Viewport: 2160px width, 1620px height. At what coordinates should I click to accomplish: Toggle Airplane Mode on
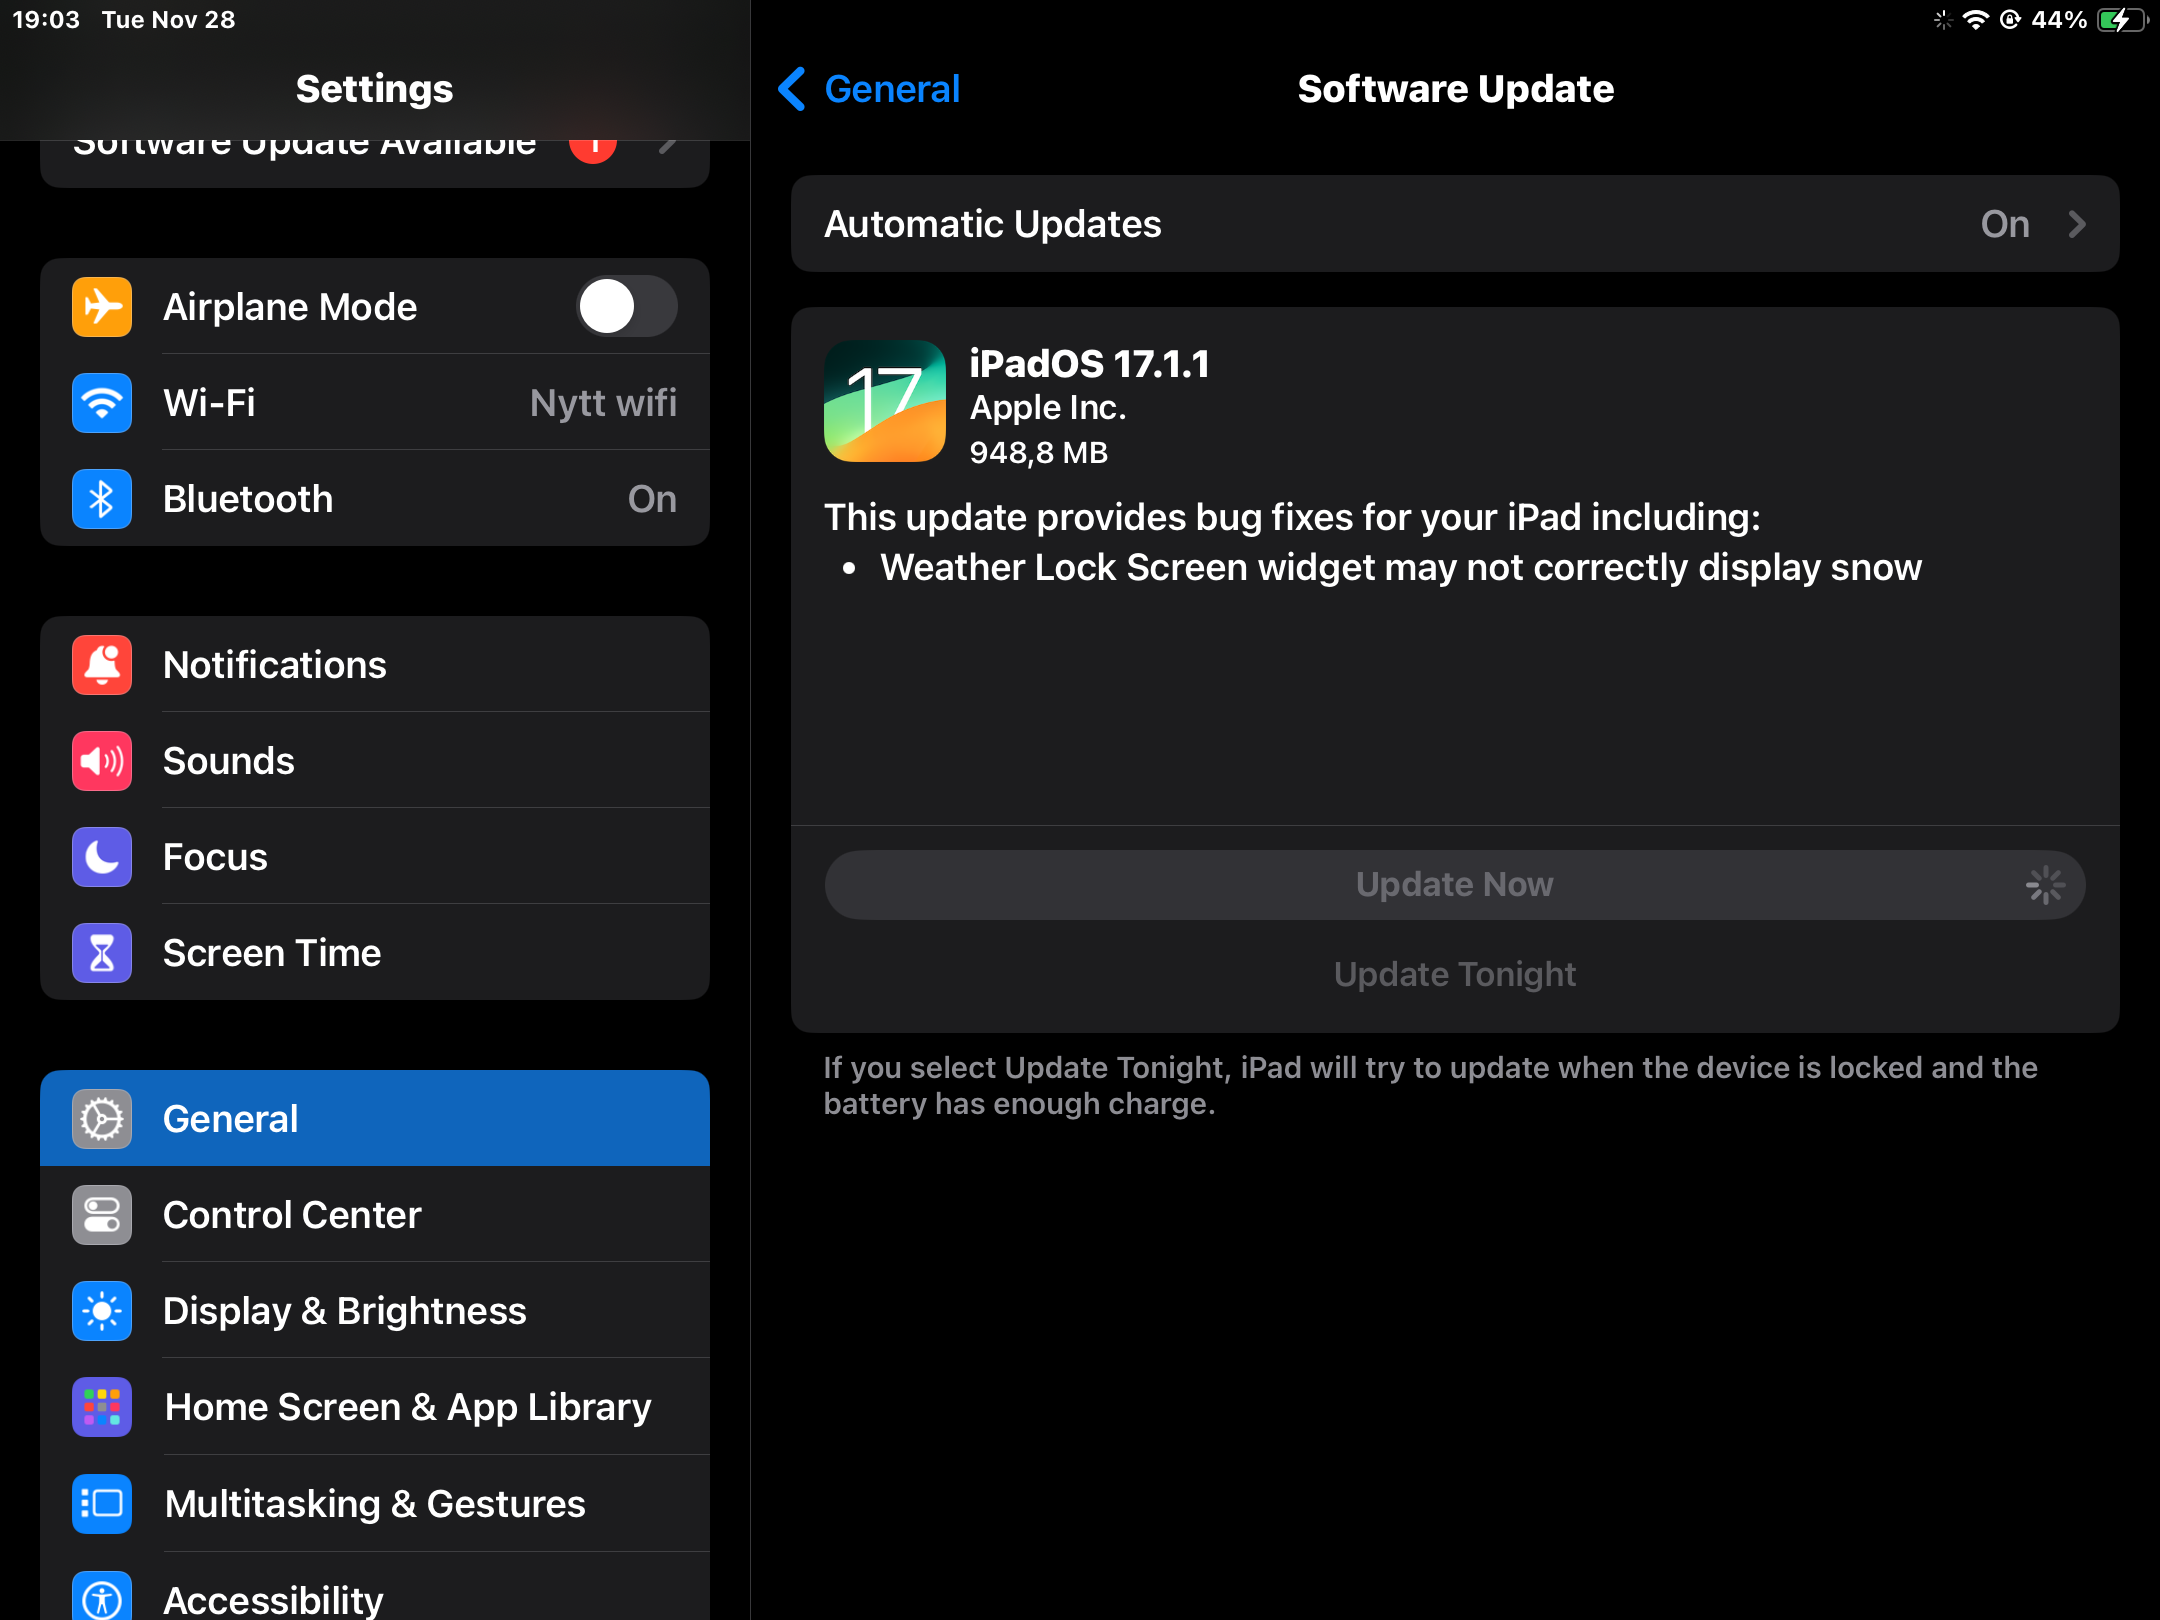[x=627, y=307]
